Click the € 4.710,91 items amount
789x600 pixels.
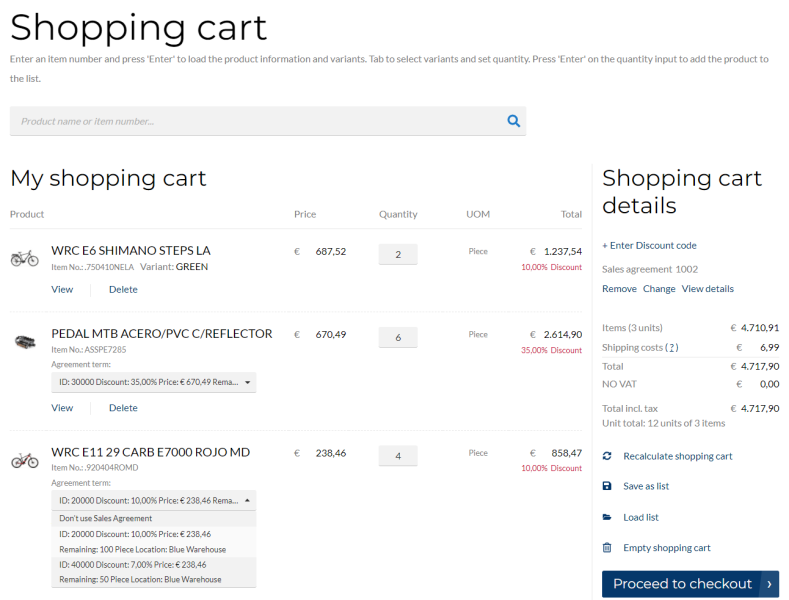pos(755,328)
